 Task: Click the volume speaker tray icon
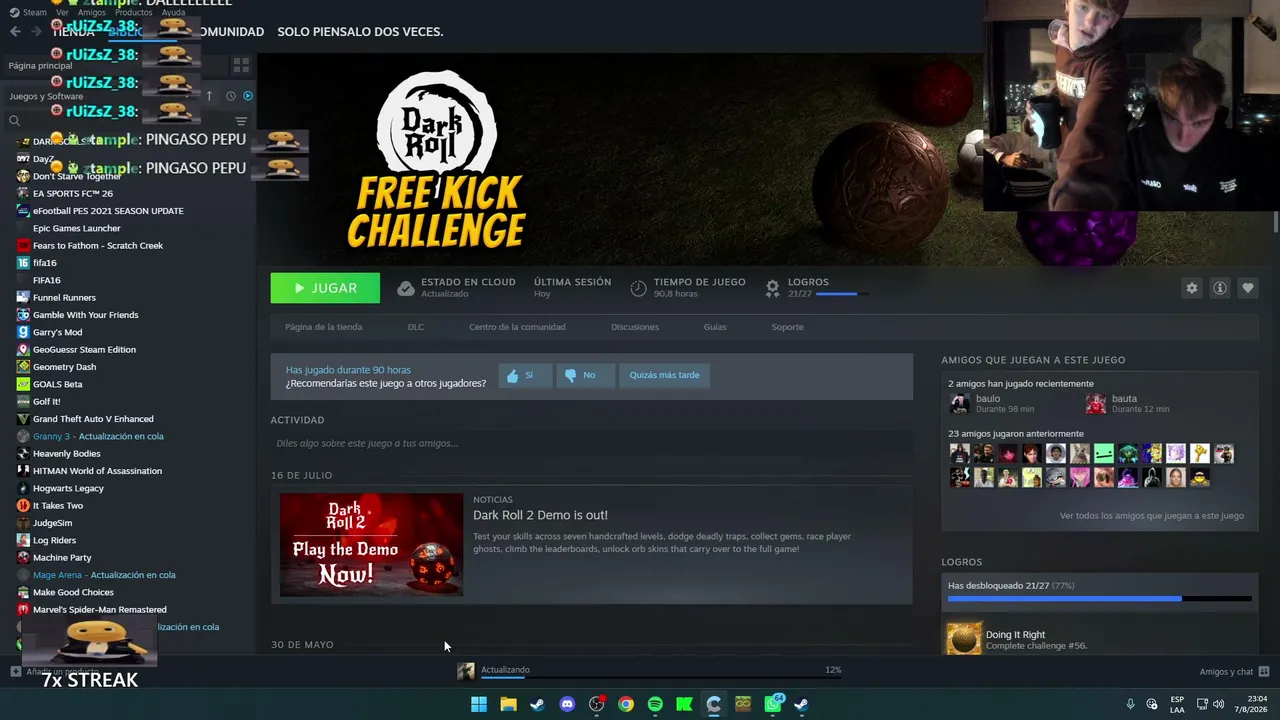(1218, 704)
